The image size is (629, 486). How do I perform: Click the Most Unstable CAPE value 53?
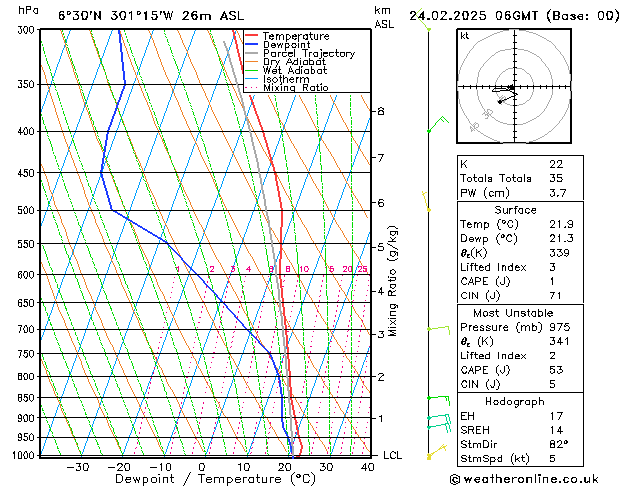click(556, 370)
